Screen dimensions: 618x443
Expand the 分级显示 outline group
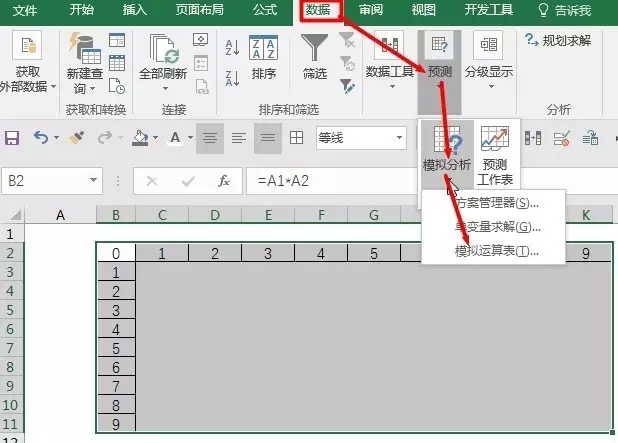coord(488,60)
